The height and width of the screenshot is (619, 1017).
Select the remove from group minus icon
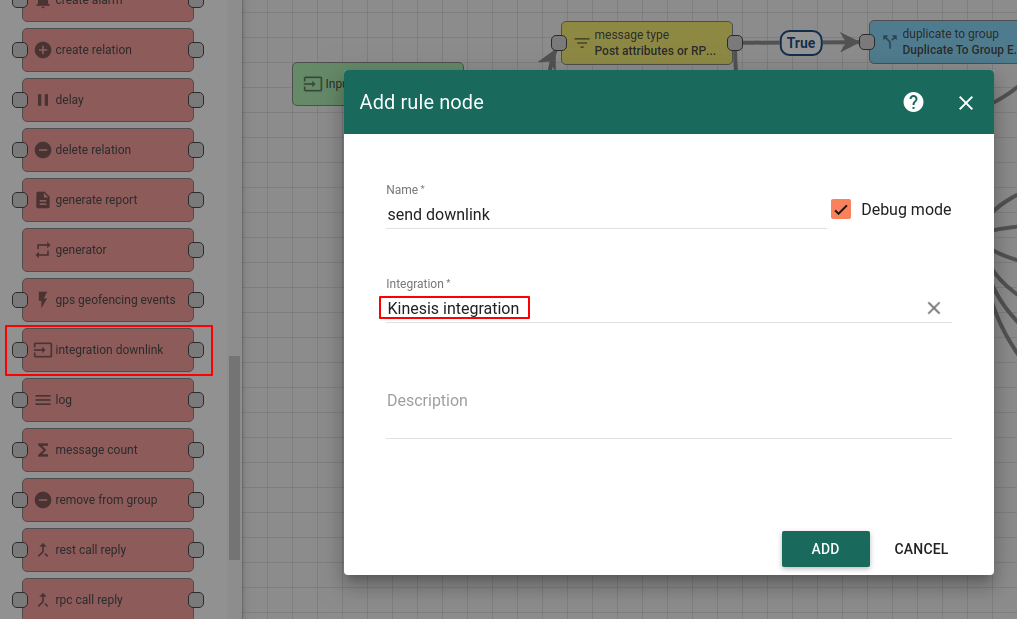(x=43, y=500)
